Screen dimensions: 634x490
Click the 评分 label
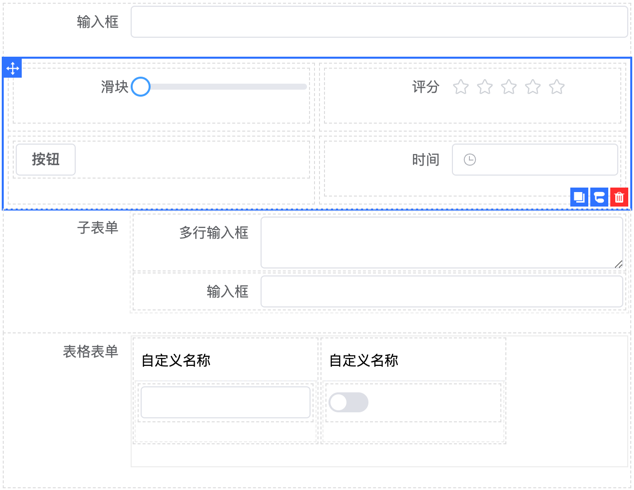[x=426, y=87]
